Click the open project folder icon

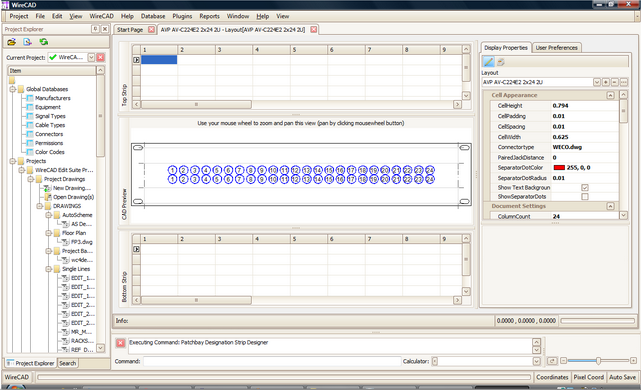[11, 42]
